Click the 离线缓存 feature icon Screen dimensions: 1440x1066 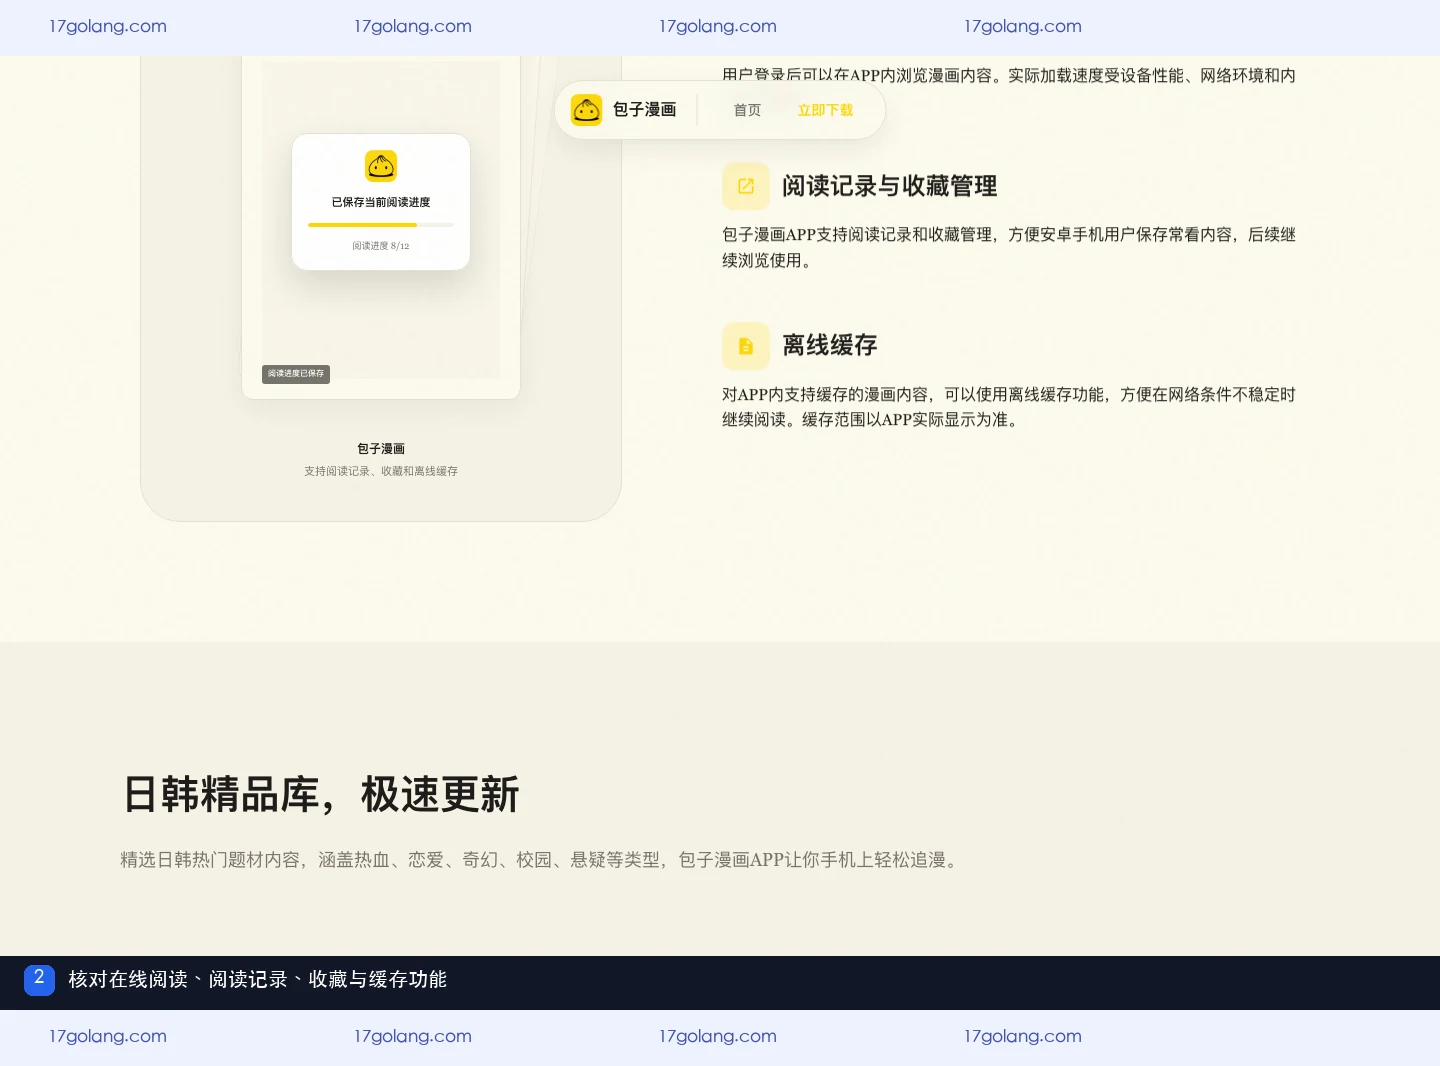(x=746, y=346)
